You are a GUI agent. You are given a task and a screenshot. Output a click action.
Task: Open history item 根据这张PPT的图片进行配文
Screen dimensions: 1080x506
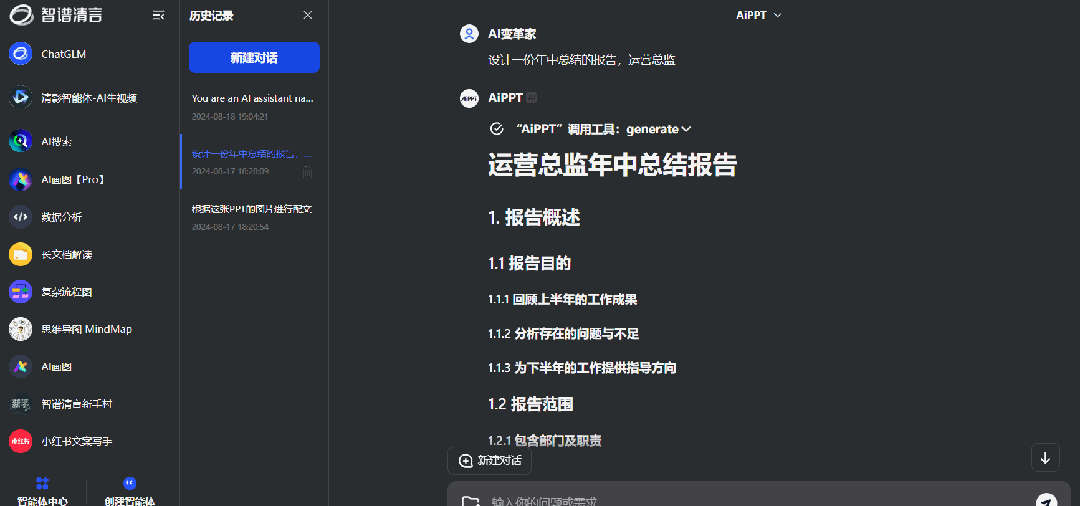click(x=253, y=217)
